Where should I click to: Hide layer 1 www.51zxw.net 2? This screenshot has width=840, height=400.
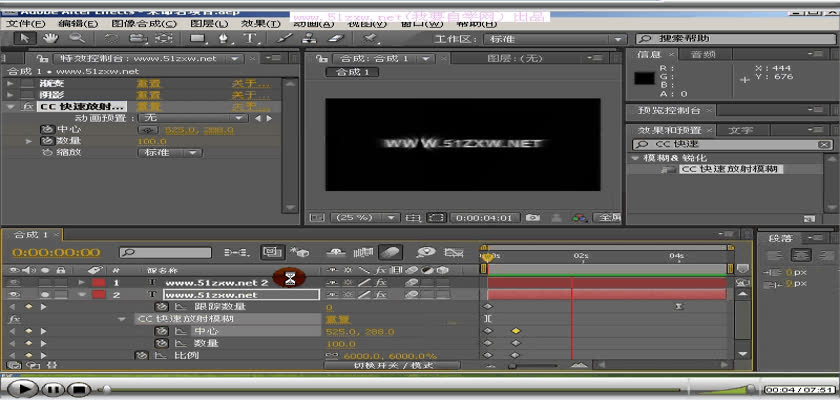14,282
